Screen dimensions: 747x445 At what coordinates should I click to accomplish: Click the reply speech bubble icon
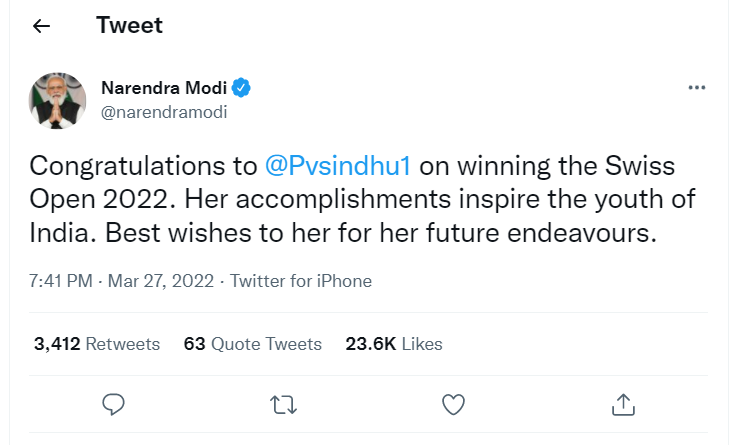click(114, 404)
